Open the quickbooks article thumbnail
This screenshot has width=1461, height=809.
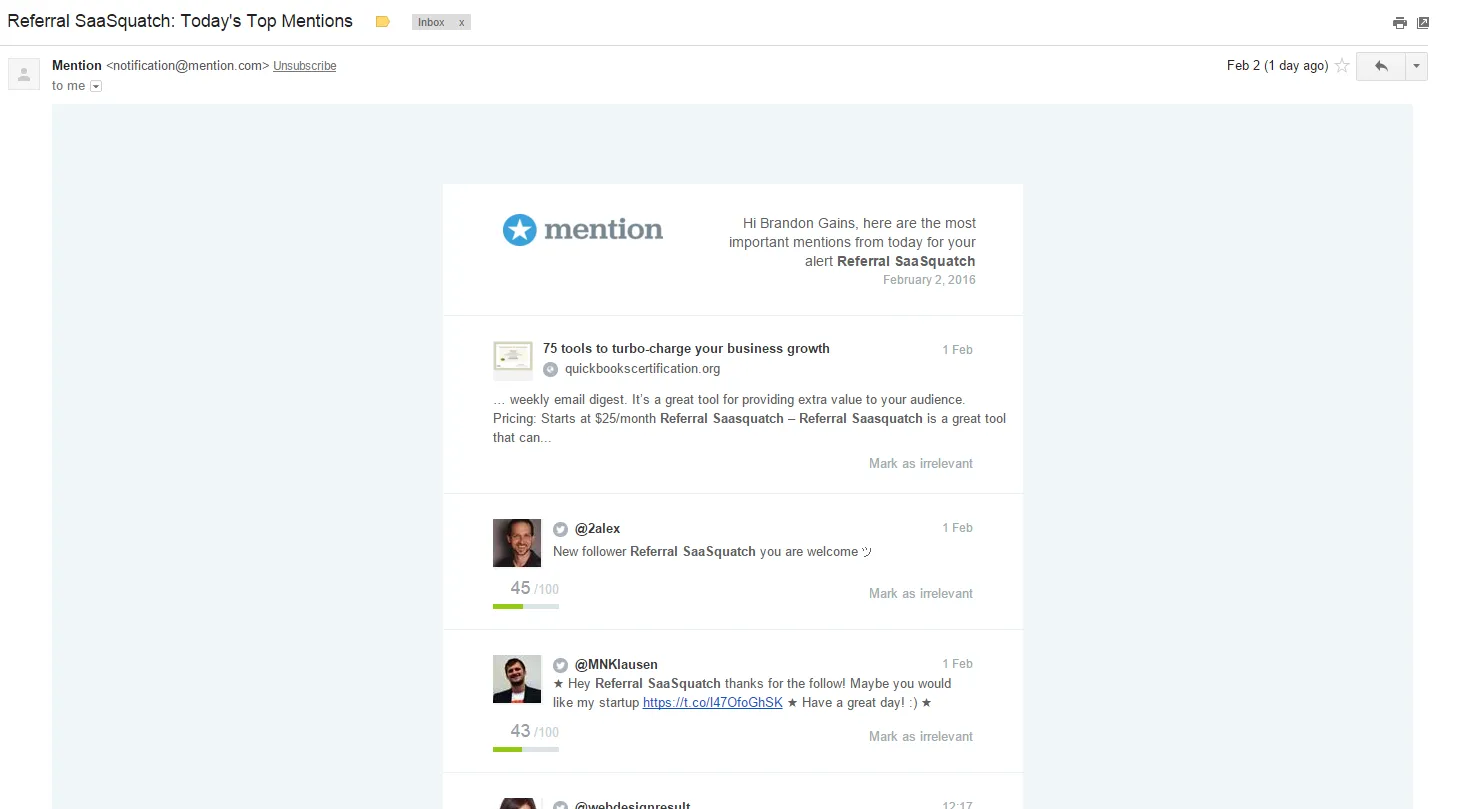513,360
